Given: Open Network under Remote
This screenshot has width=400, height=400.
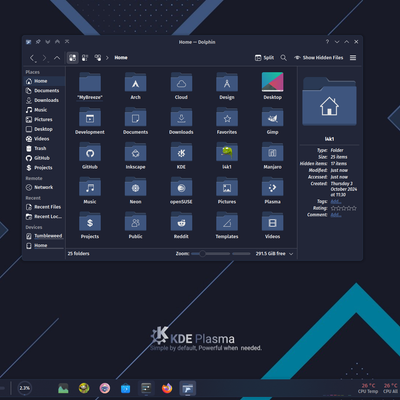Looking at the screenshot, I should pyautogui.click(x=44, y=187).
